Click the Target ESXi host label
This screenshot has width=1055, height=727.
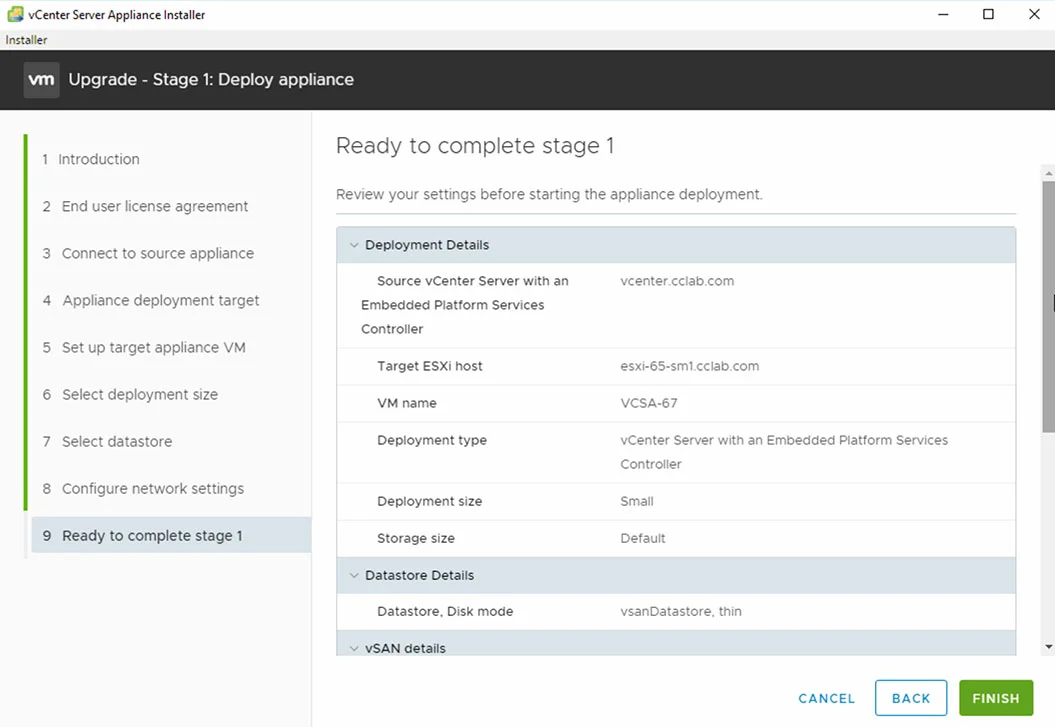(x=429, y=367)
